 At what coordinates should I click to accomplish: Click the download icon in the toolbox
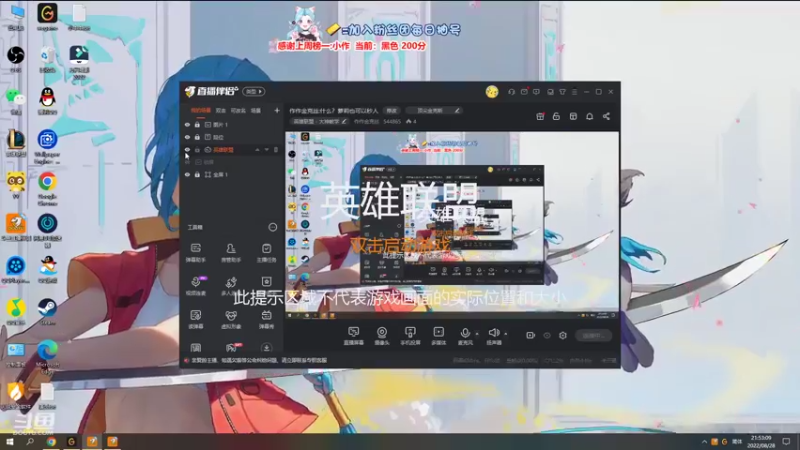click(266, 348)
